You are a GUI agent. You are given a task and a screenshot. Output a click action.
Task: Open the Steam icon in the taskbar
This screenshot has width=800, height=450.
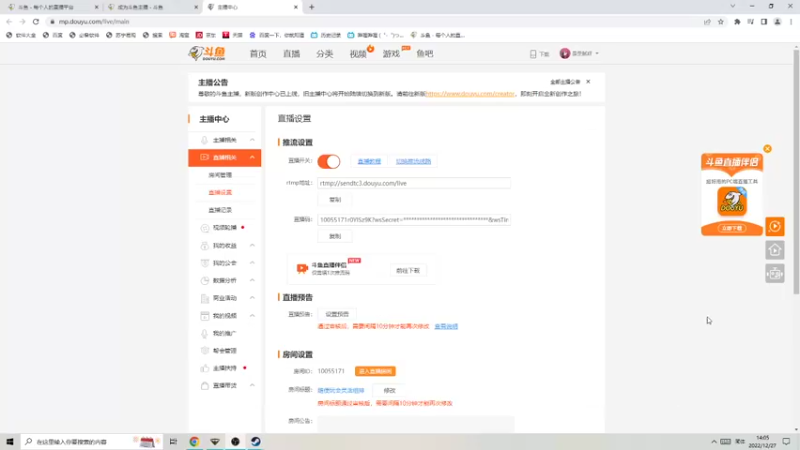pyautogui.click(x=256, y=441)
